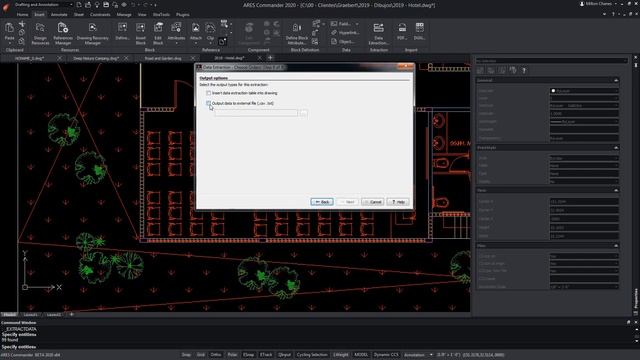Viewport: 640px width, 360px height.
Task: Collapse the View section in Properties
Action: 616,191
